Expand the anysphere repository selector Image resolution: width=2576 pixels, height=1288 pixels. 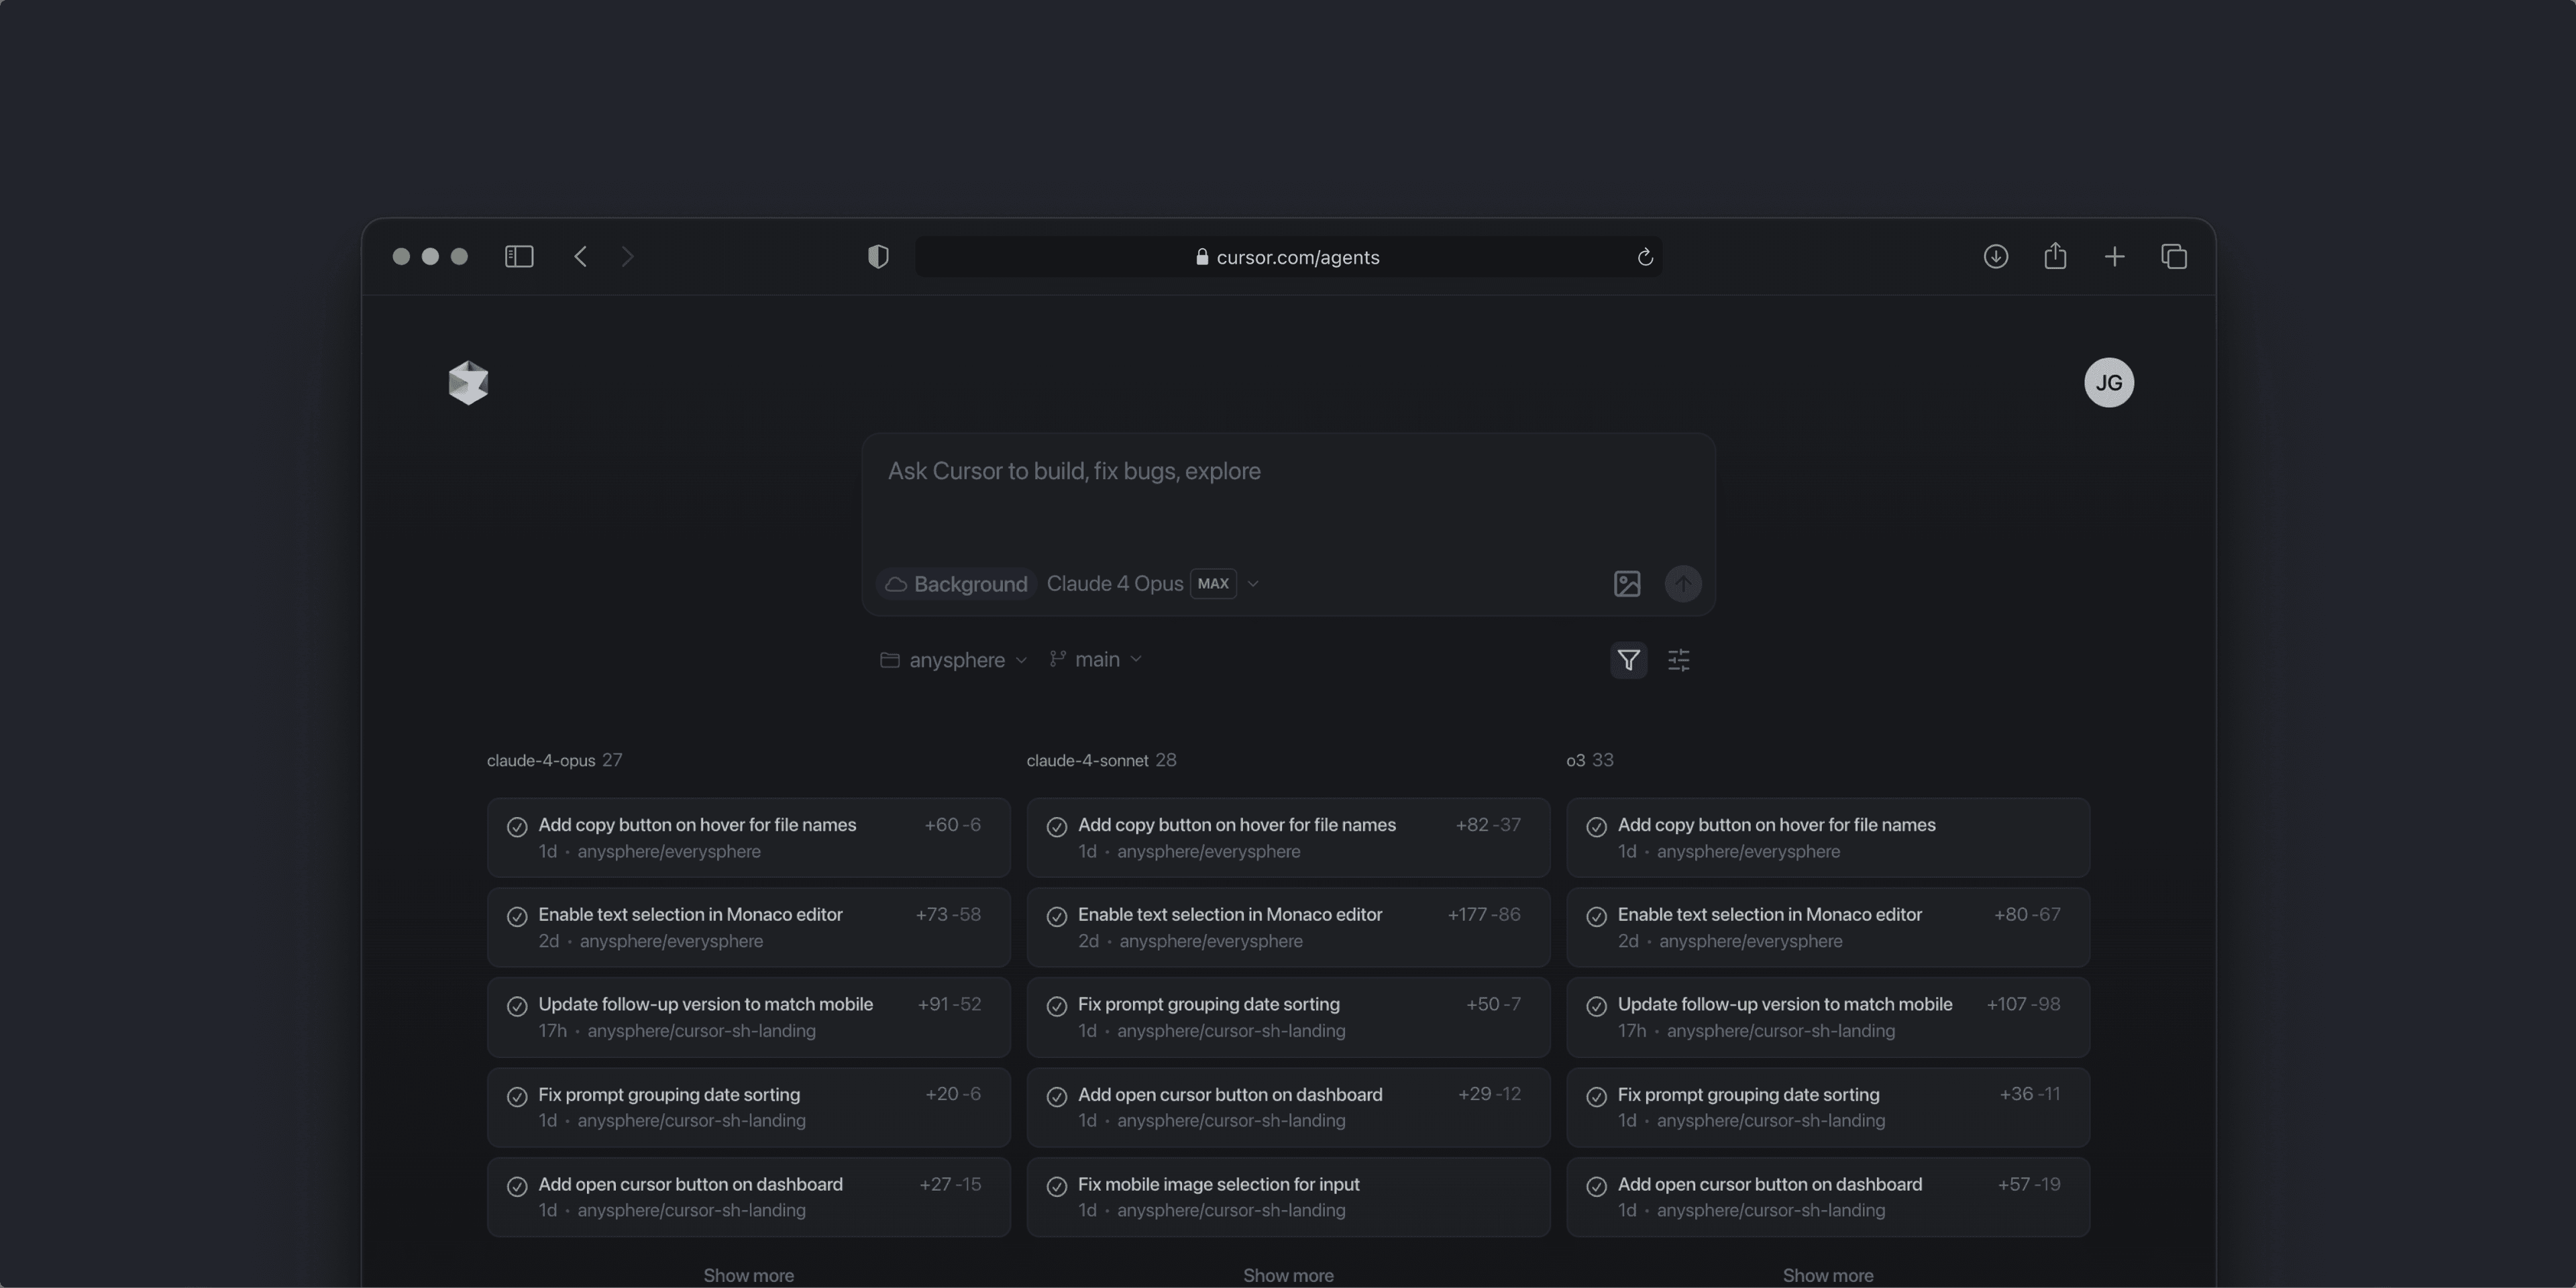coord(954,660)
